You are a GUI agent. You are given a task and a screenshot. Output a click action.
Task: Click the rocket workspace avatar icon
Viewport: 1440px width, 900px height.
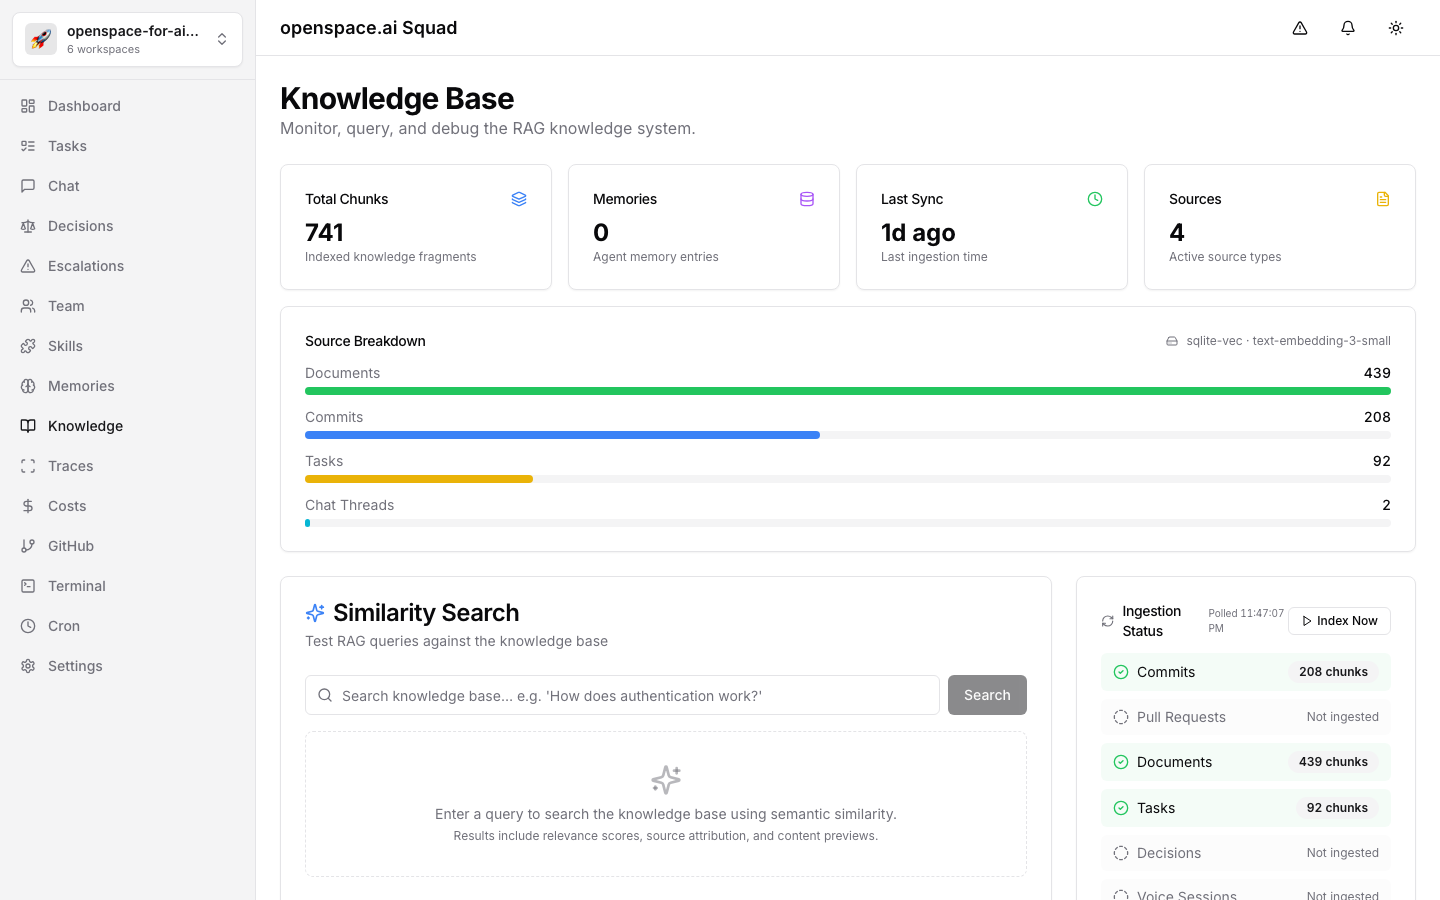point(41,40)
